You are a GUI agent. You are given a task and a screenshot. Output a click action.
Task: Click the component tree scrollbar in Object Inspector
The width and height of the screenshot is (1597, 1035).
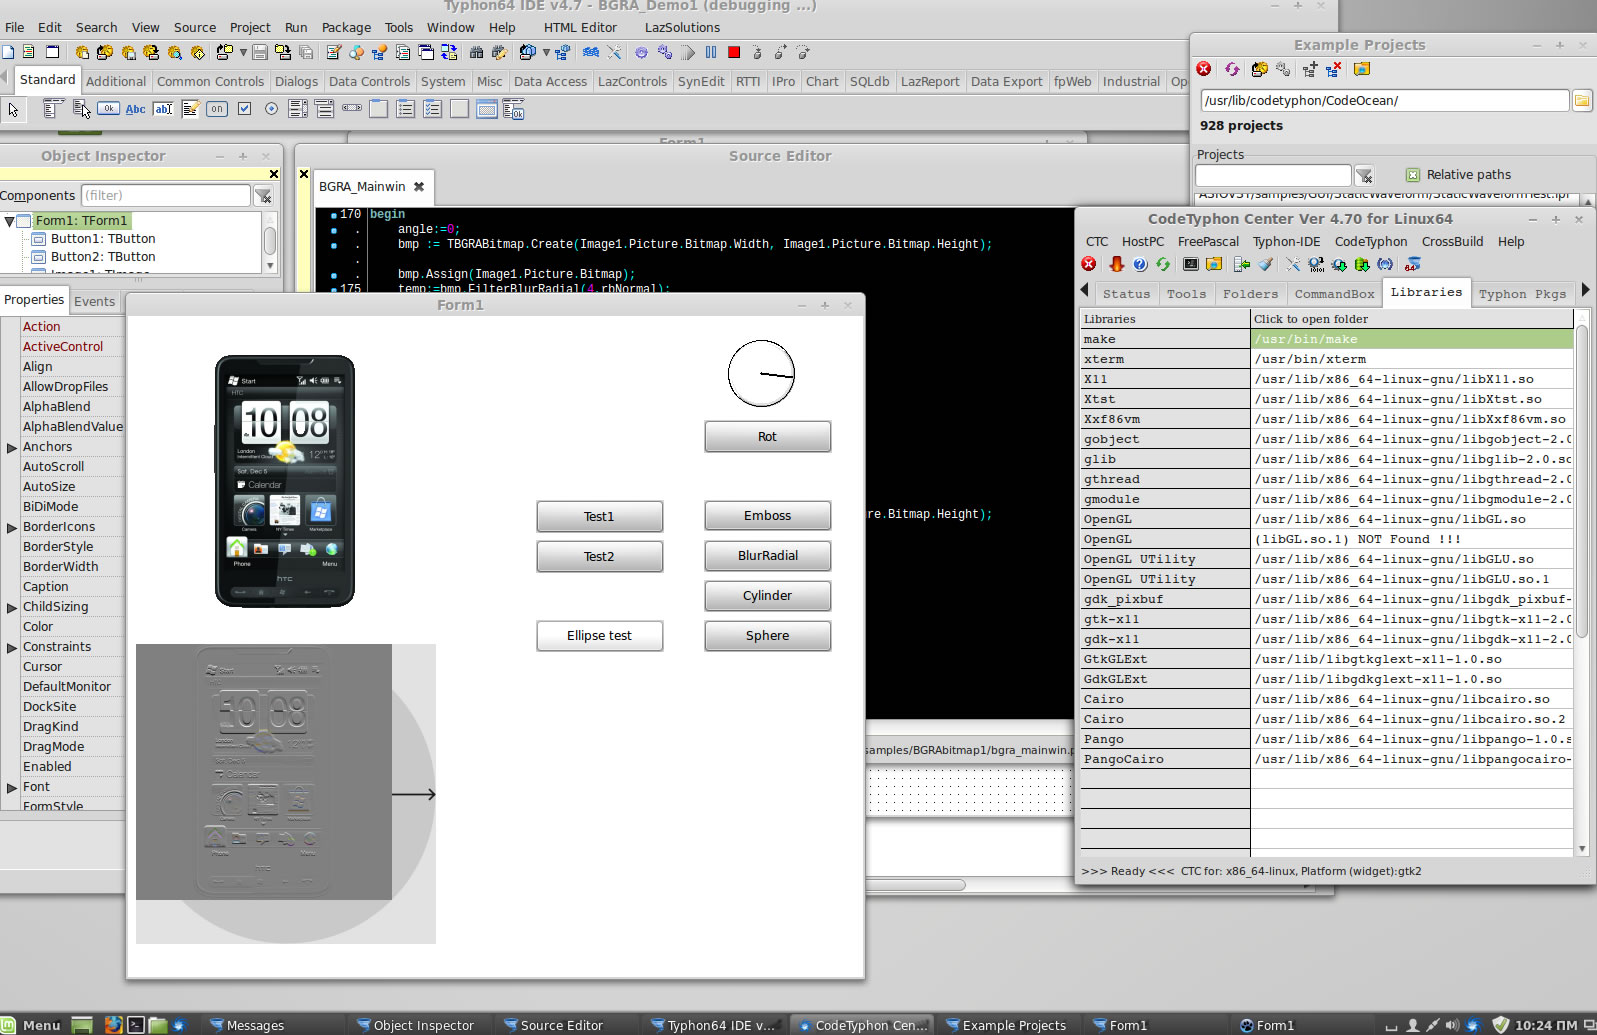(270, 241)
